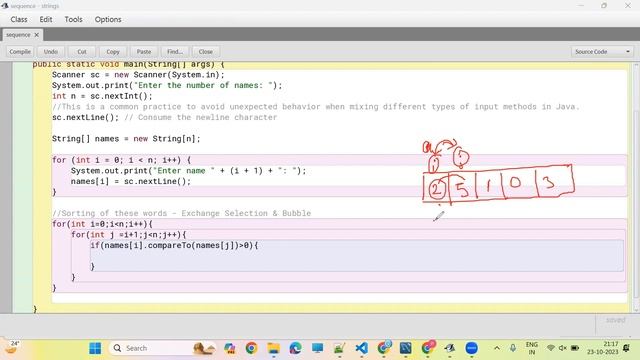The image size is (640, 360).
Task: Open the blue round app taskbar icon
Action: tap(472, 348)
